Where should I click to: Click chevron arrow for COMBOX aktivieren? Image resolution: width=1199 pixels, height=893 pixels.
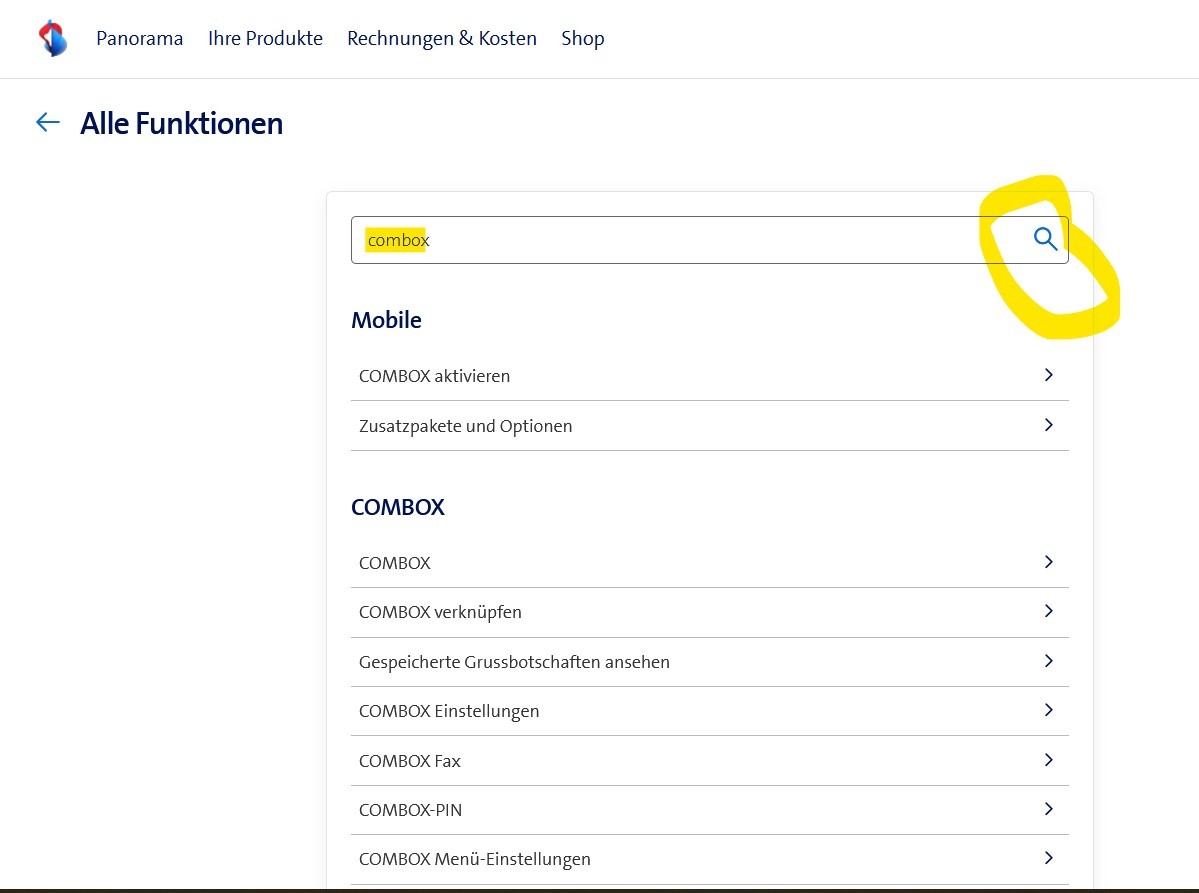click(1048, 375)
